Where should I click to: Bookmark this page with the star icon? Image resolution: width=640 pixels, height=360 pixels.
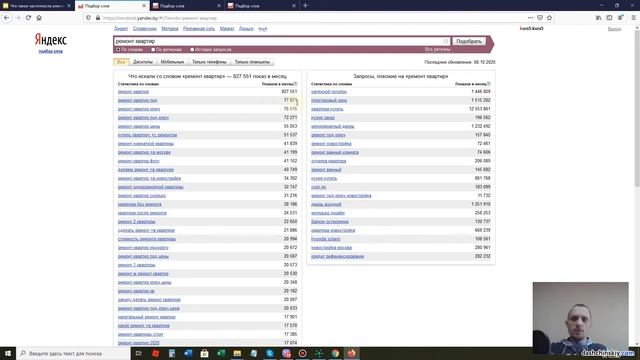click(549, 18)
